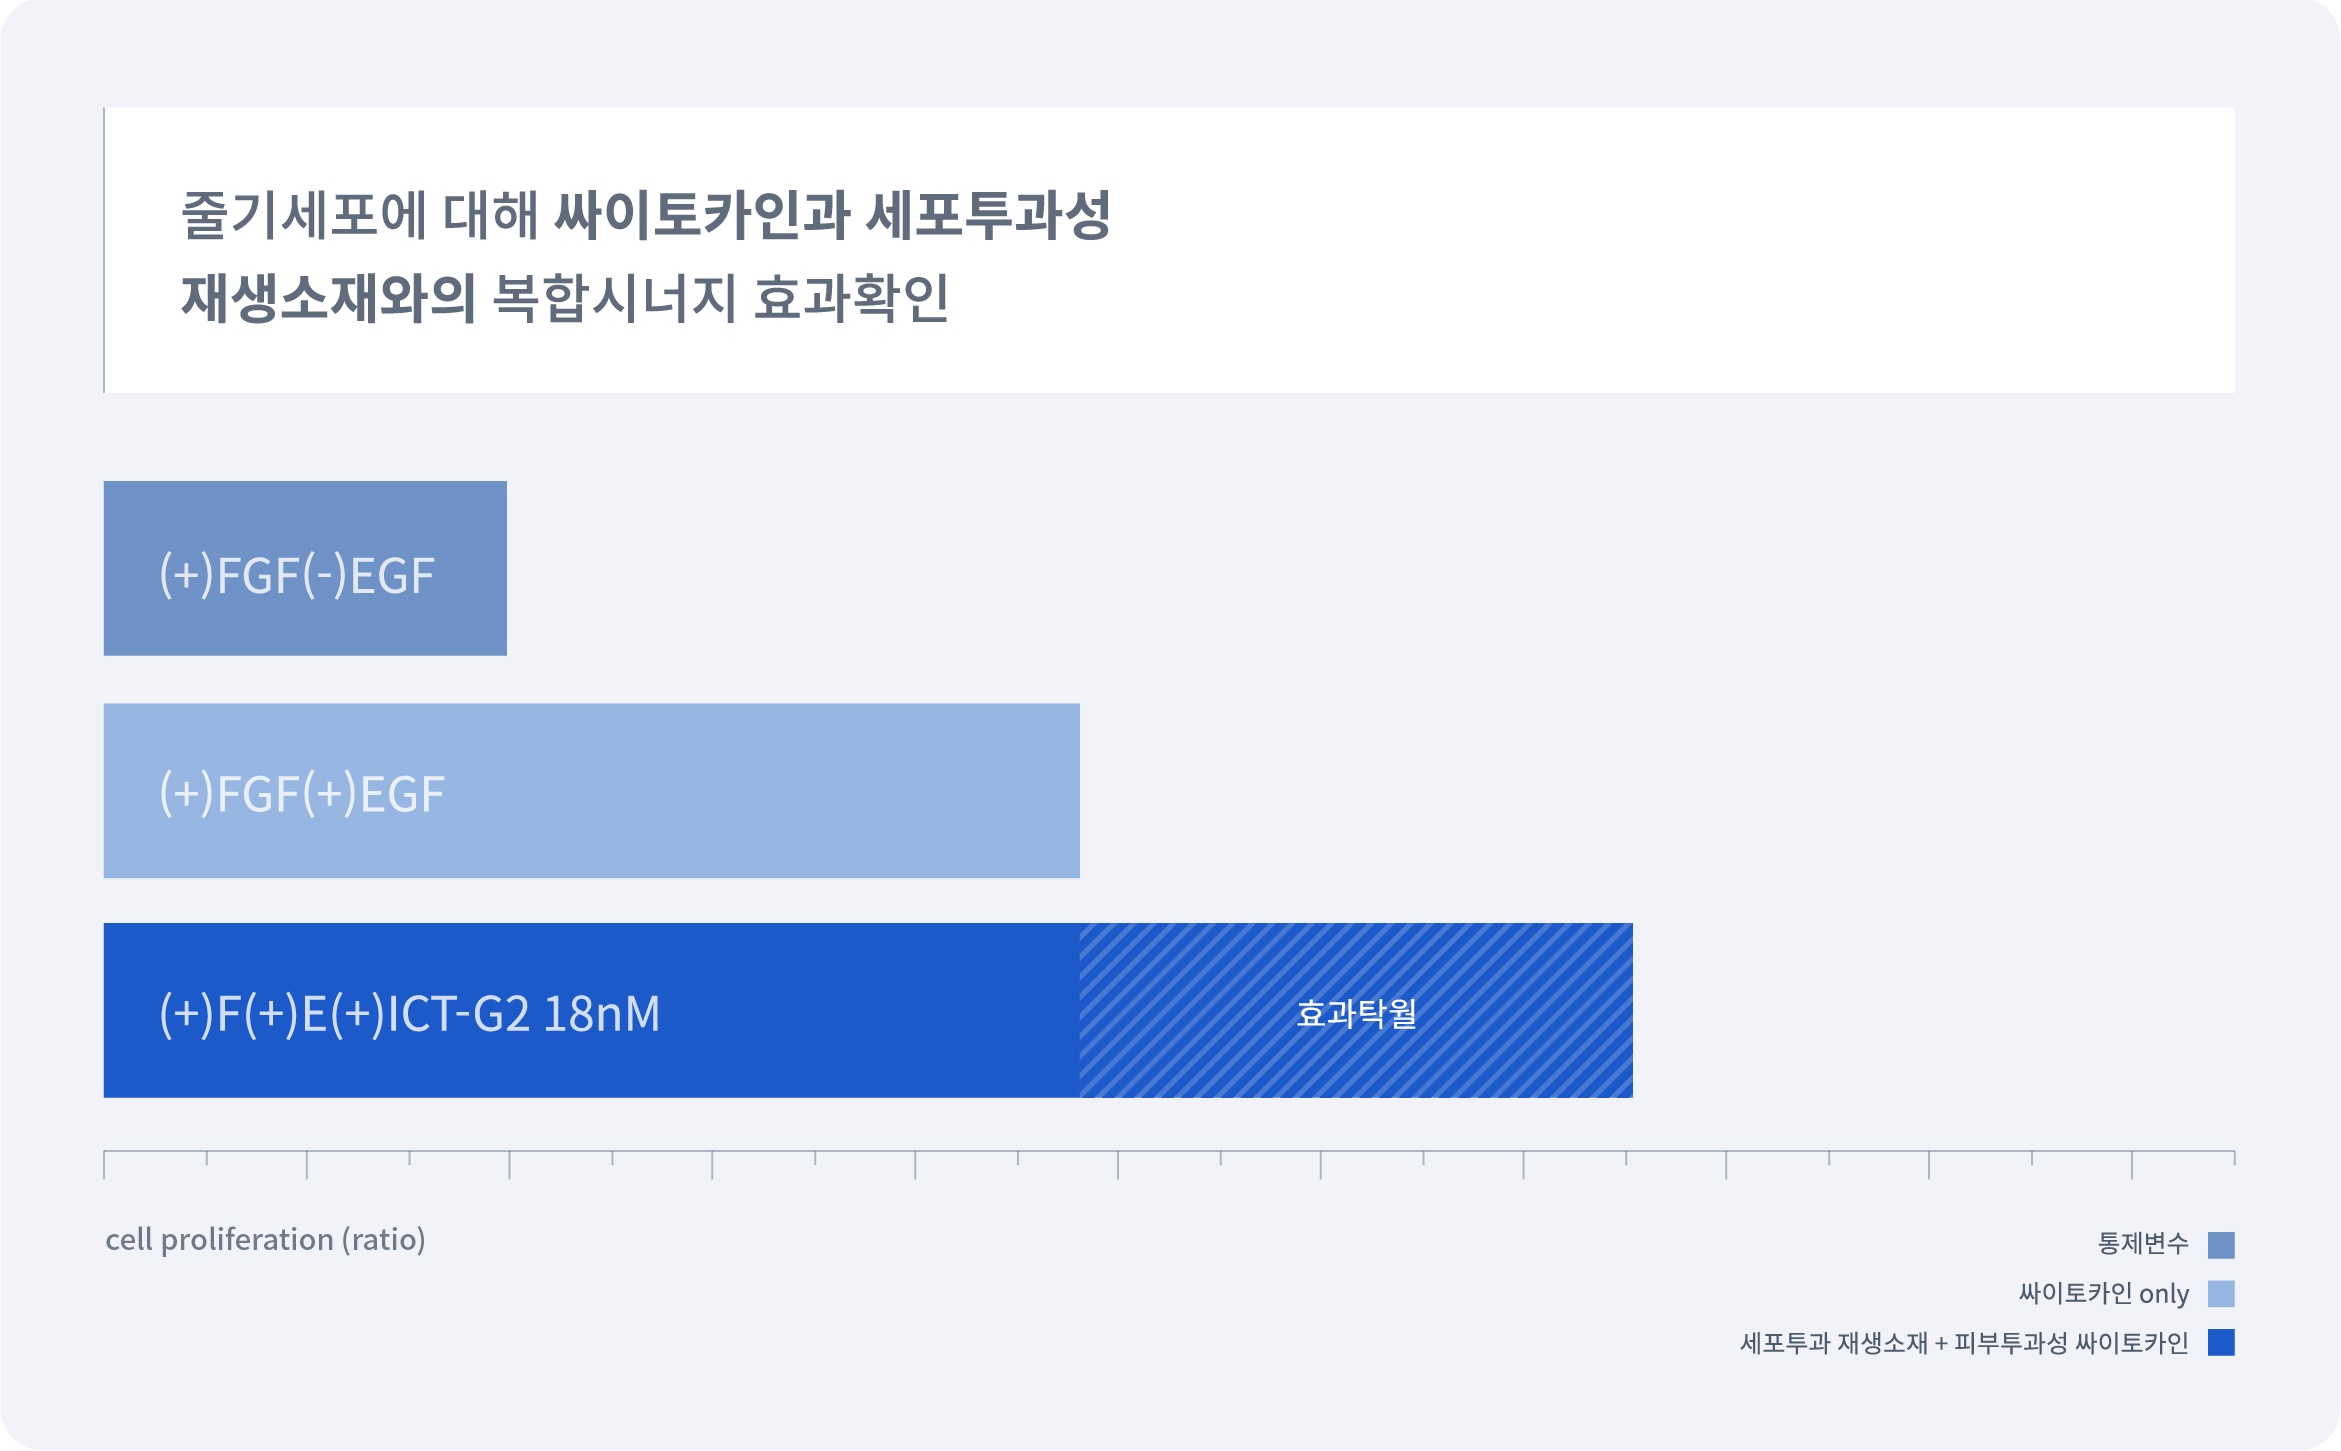The image size is (2341, 1451).
Task: Click the (+)FGF(-)EGF bar
Action: [x=305, y=568]
